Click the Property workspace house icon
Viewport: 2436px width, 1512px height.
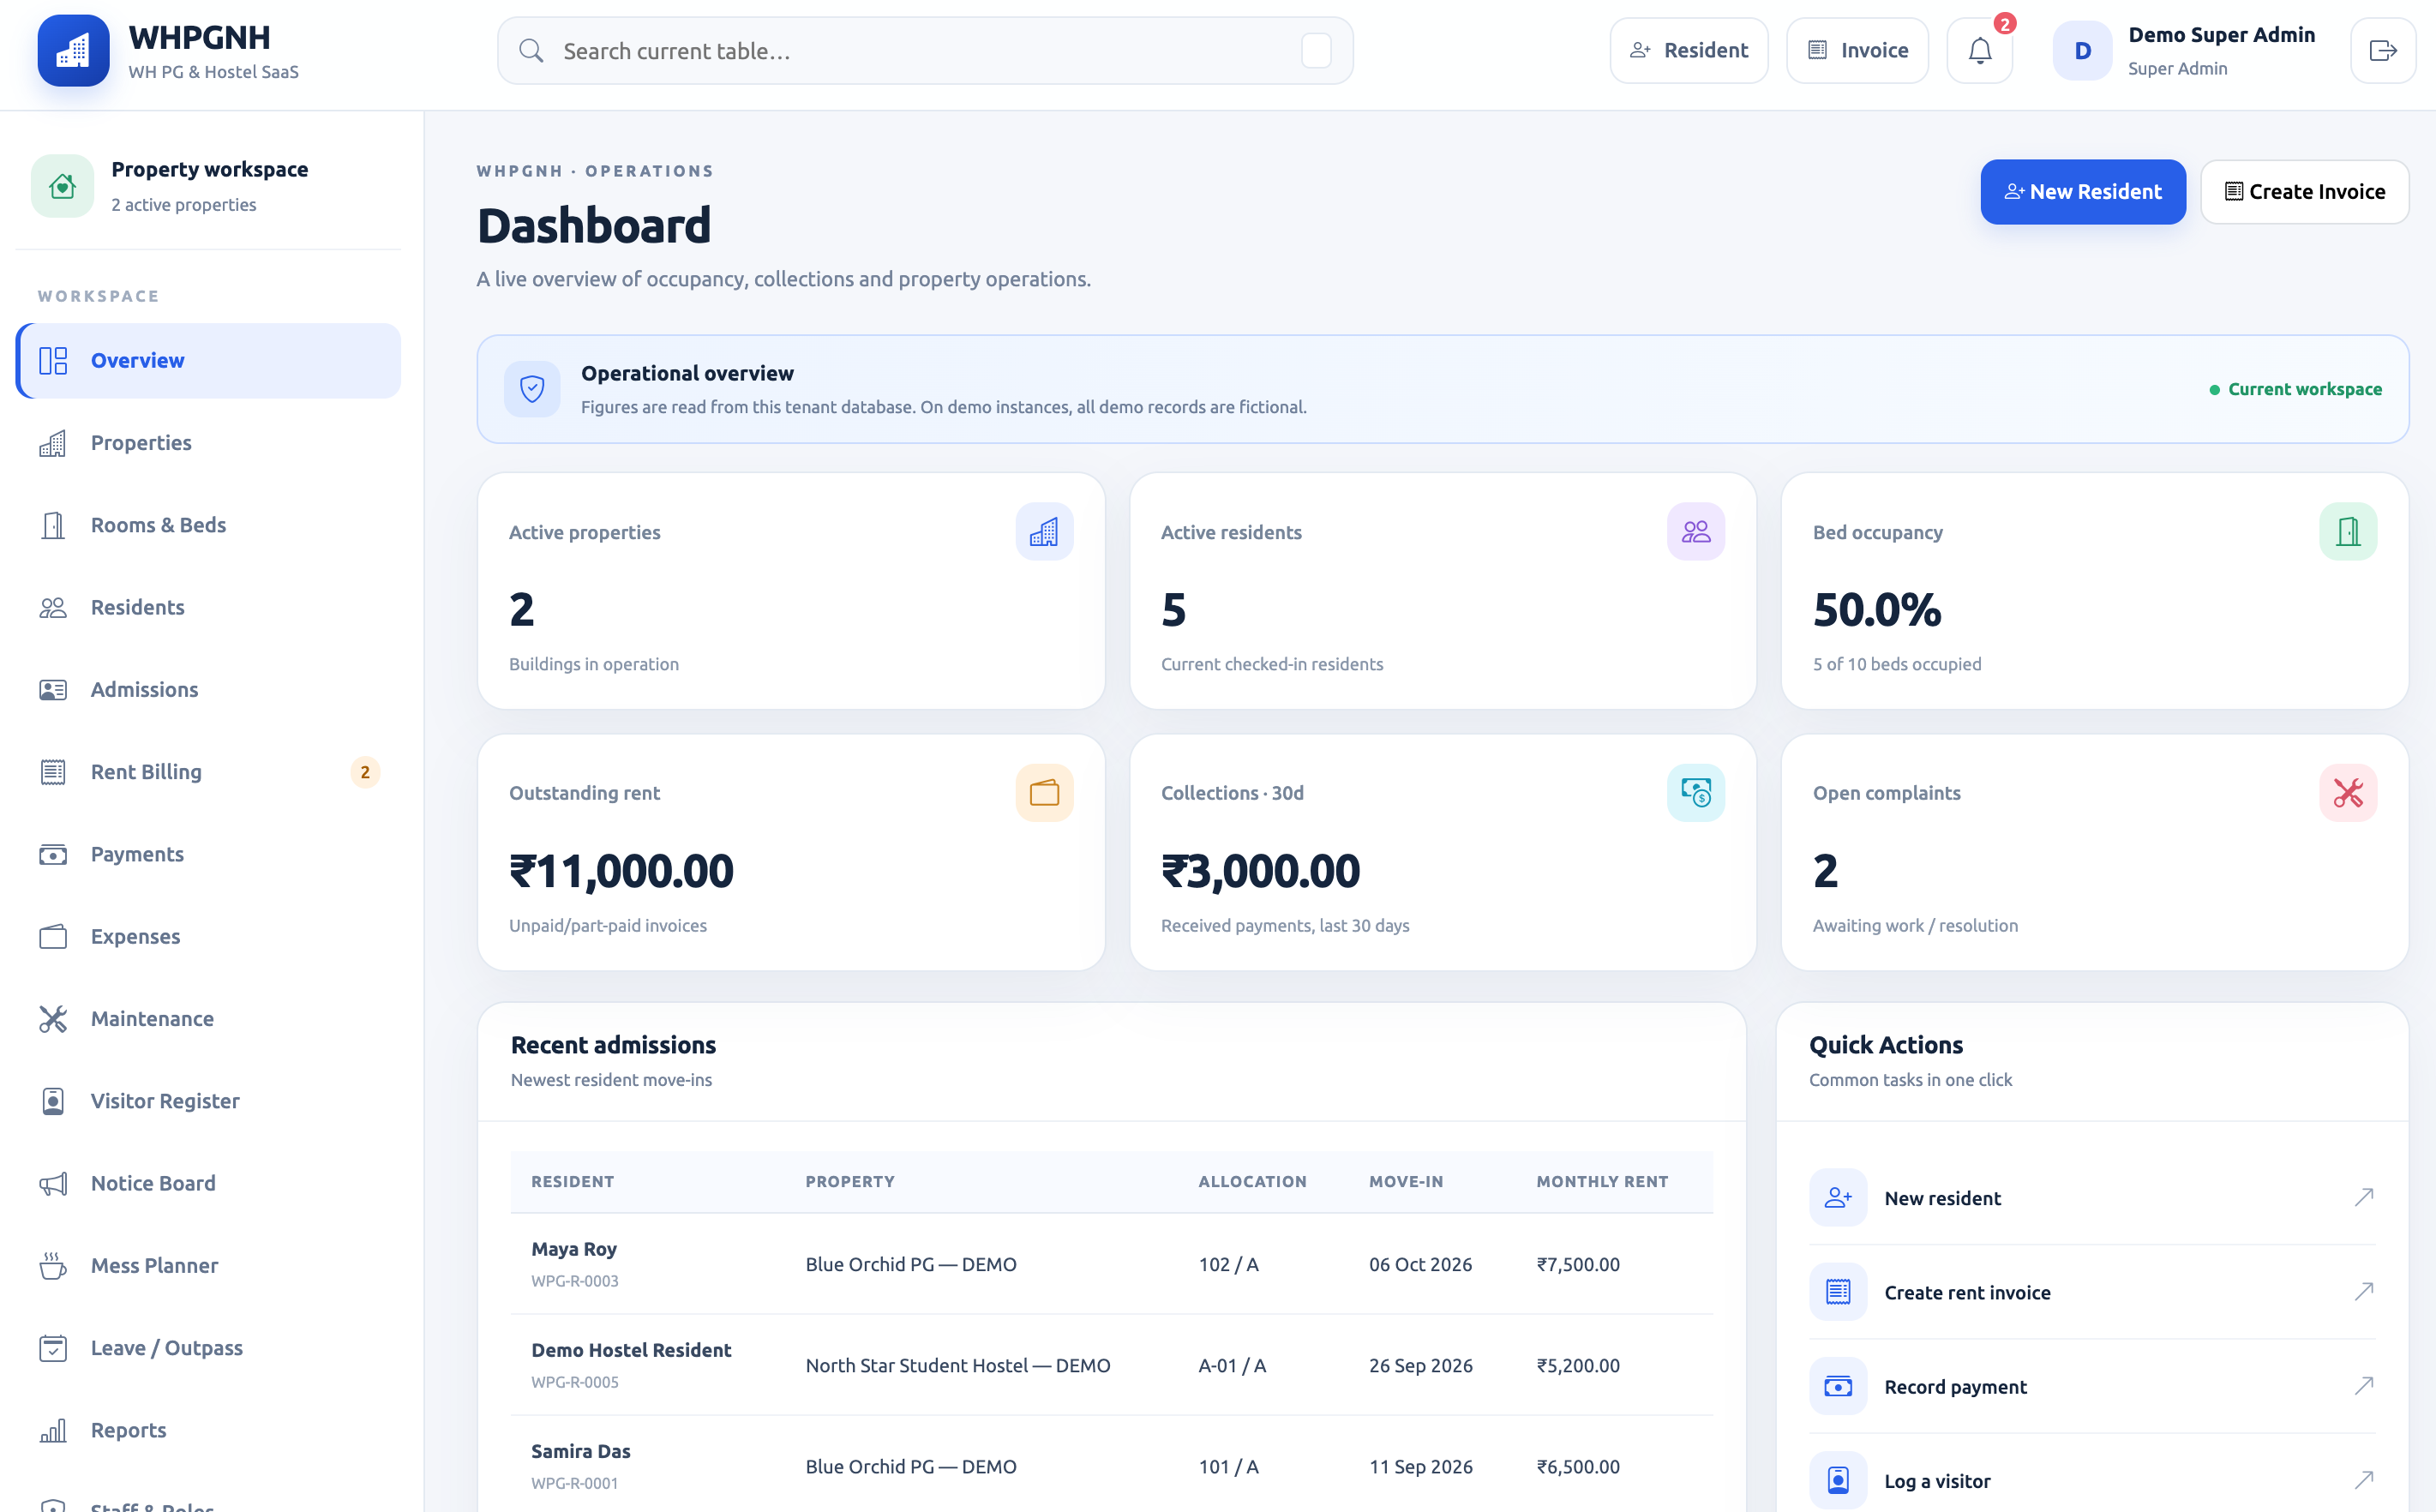click(x=62, y=186)
